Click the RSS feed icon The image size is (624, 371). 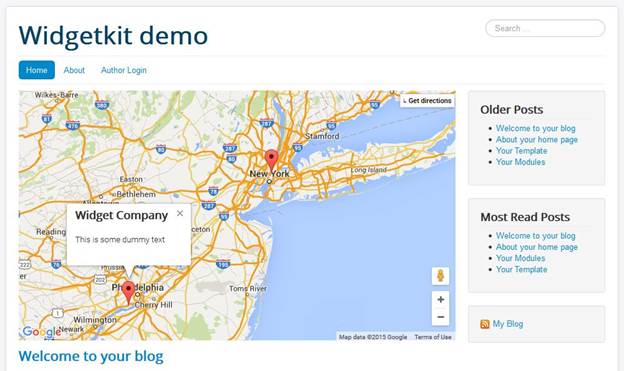[485, 324]
